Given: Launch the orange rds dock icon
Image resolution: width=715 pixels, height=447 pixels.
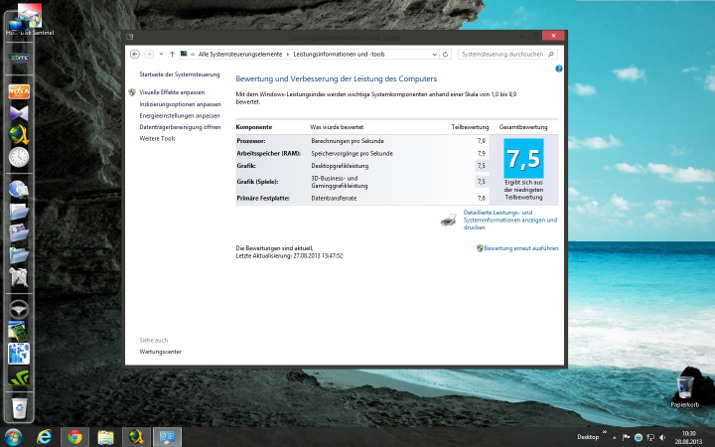Looking at the screenshot, I should pyautogui.click(x=19, y=91).
